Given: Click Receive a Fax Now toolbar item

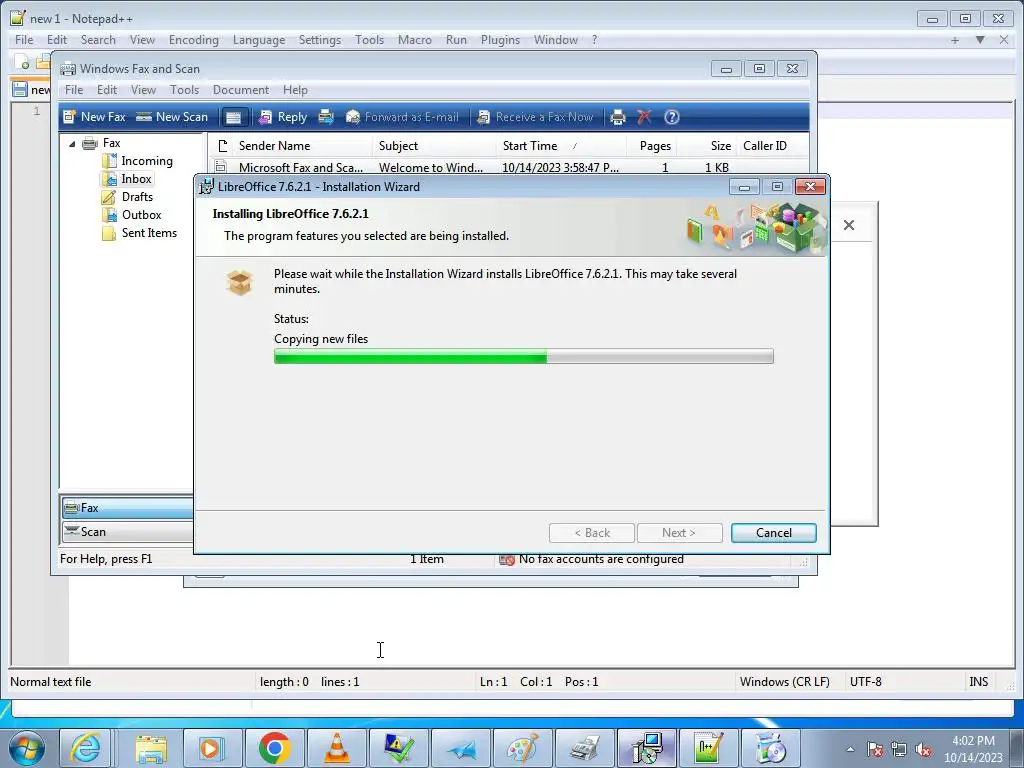Looking at the screenshot, I should click(536, 117).
